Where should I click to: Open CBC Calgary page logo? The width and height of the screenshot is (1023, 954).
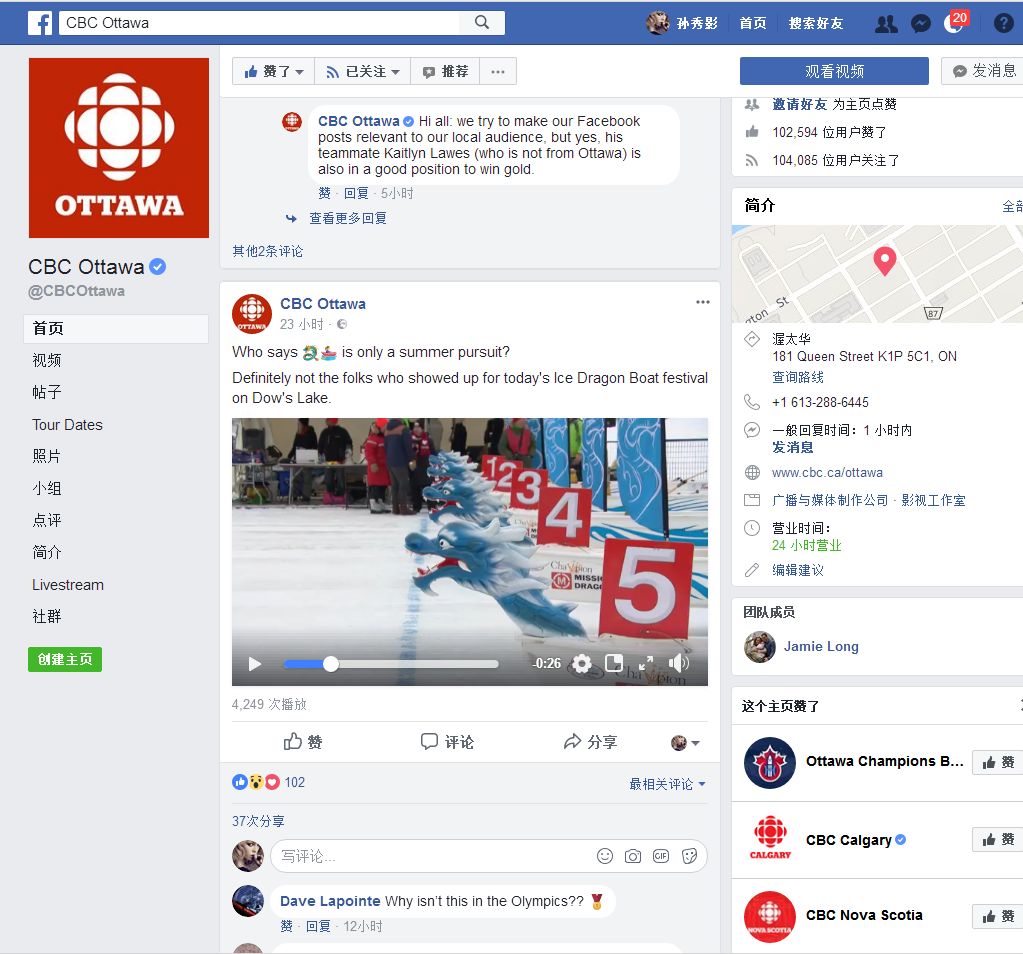(770, 839)
